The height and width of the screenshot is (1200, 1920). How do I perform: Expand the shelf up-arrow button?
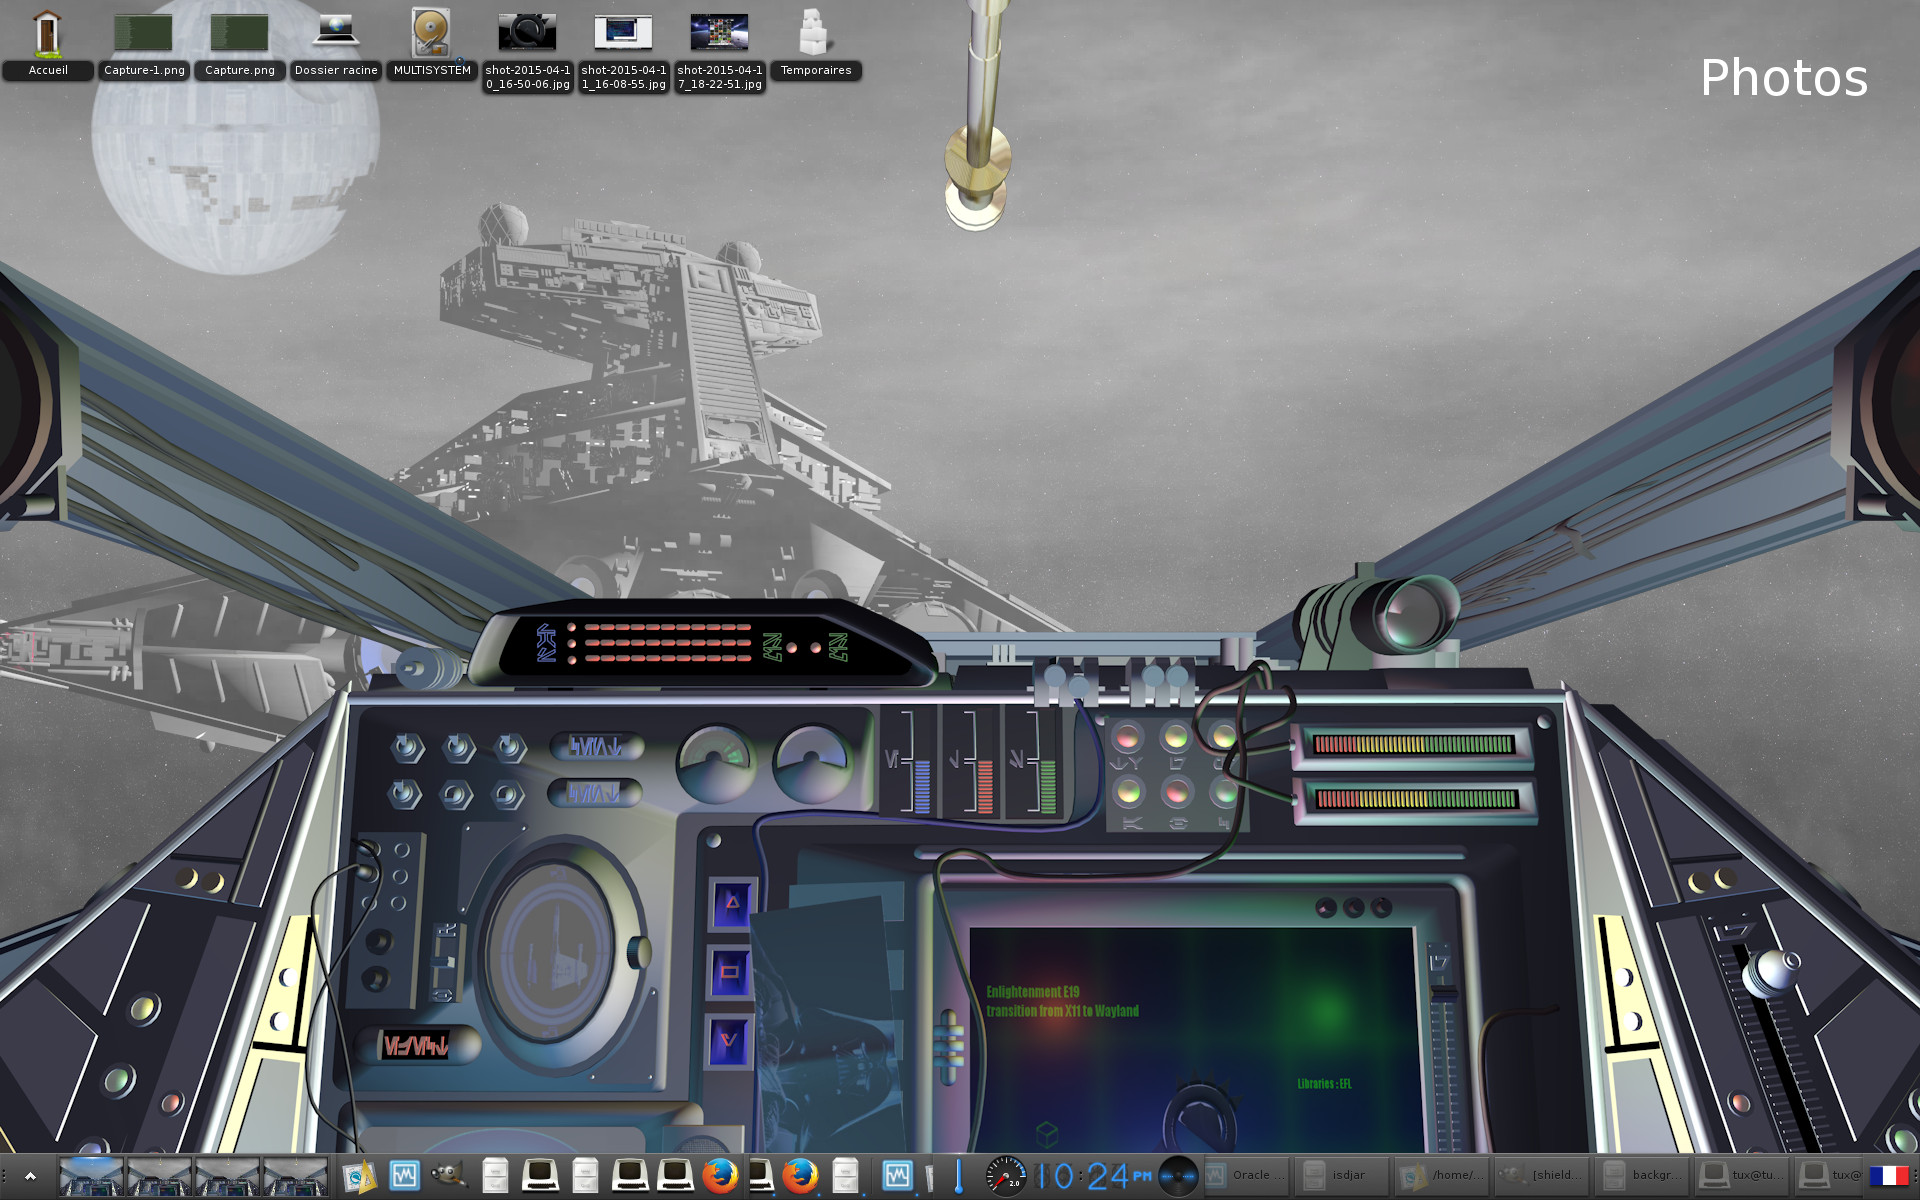click(30, 1177)
